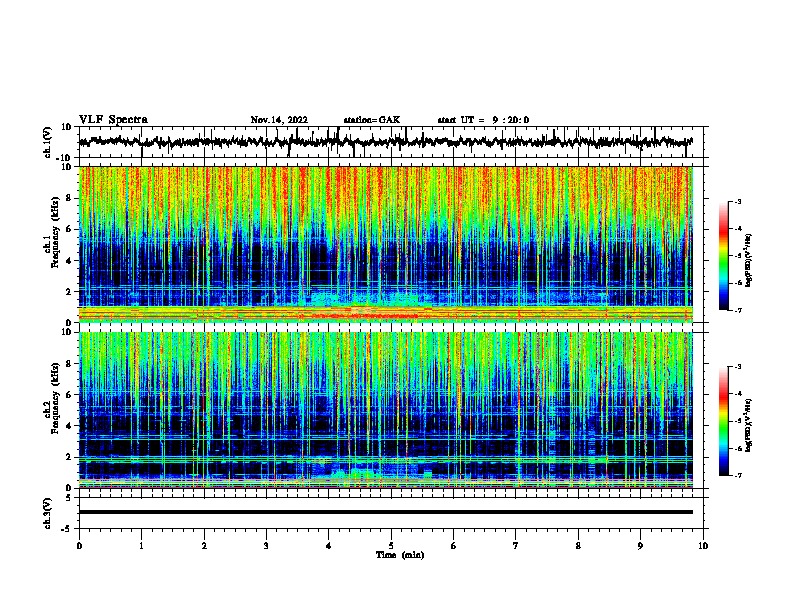Click the "station=GAK" header text
This screenshot has width=792, height=612.
(372, 120)
